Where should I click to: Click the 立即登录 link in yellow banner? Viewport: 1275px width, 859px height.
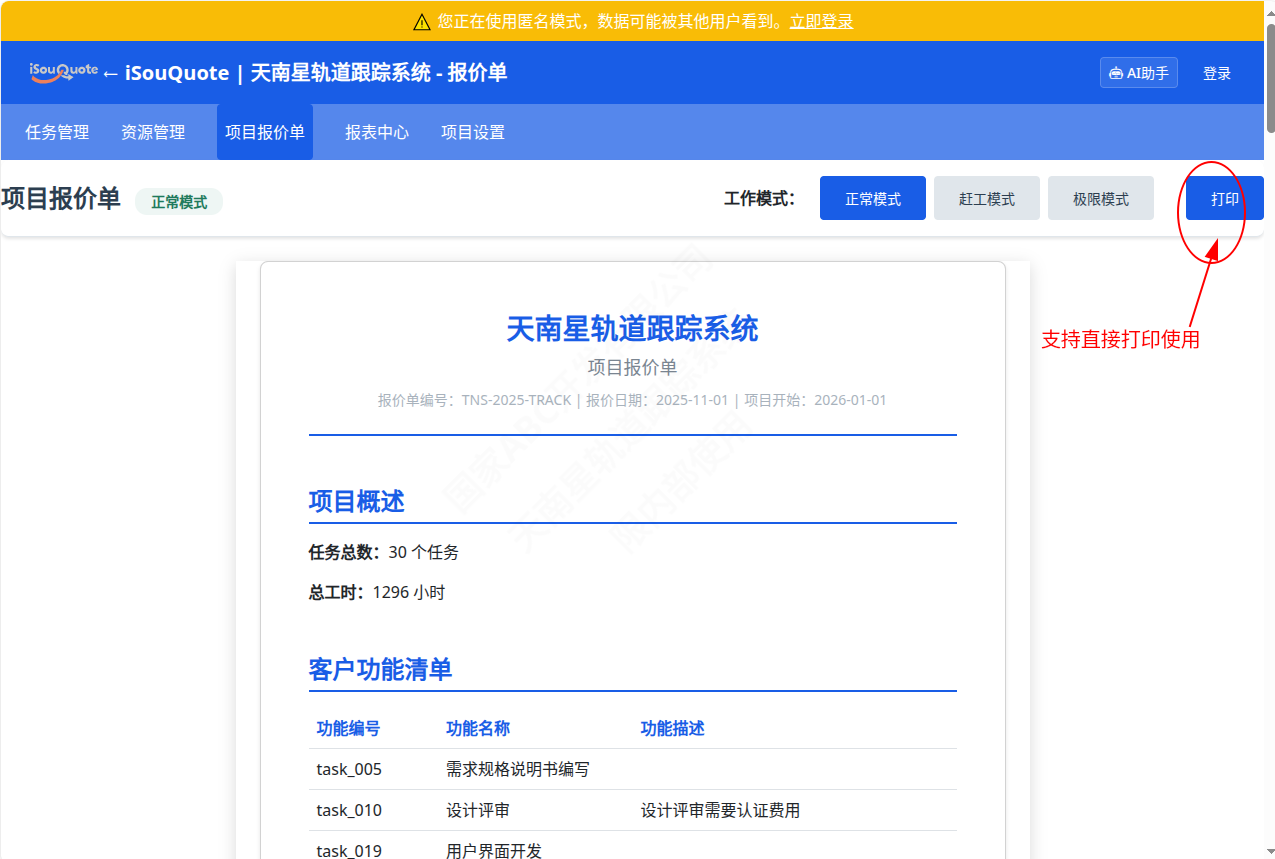tap(821, 22)
